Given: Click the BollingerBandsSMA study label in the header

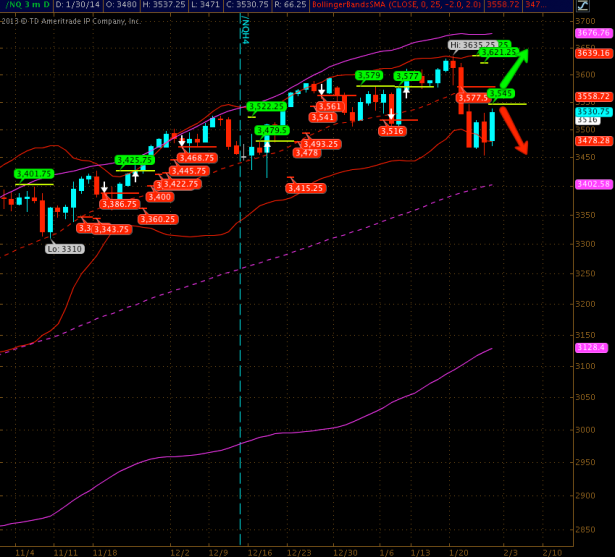Looking at the screenshot, I should click(397, 5).
